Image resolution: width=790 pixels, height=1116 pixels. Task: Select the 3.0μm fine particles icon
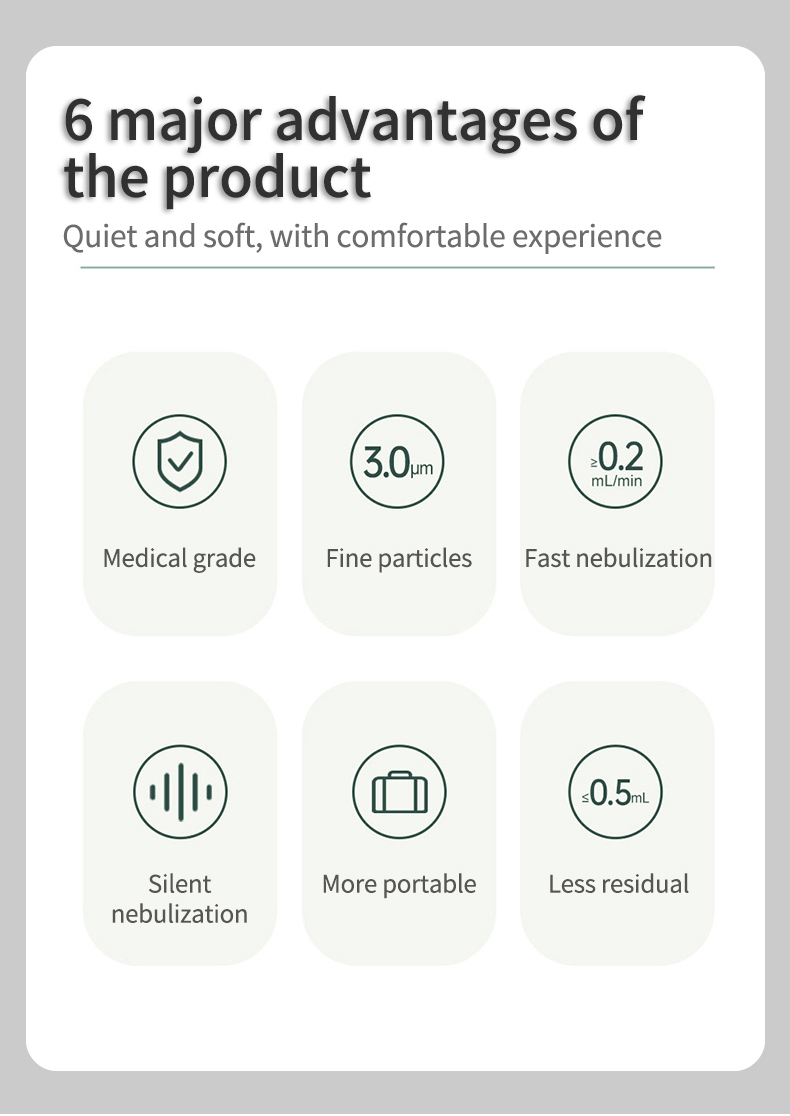pos(397,461)
